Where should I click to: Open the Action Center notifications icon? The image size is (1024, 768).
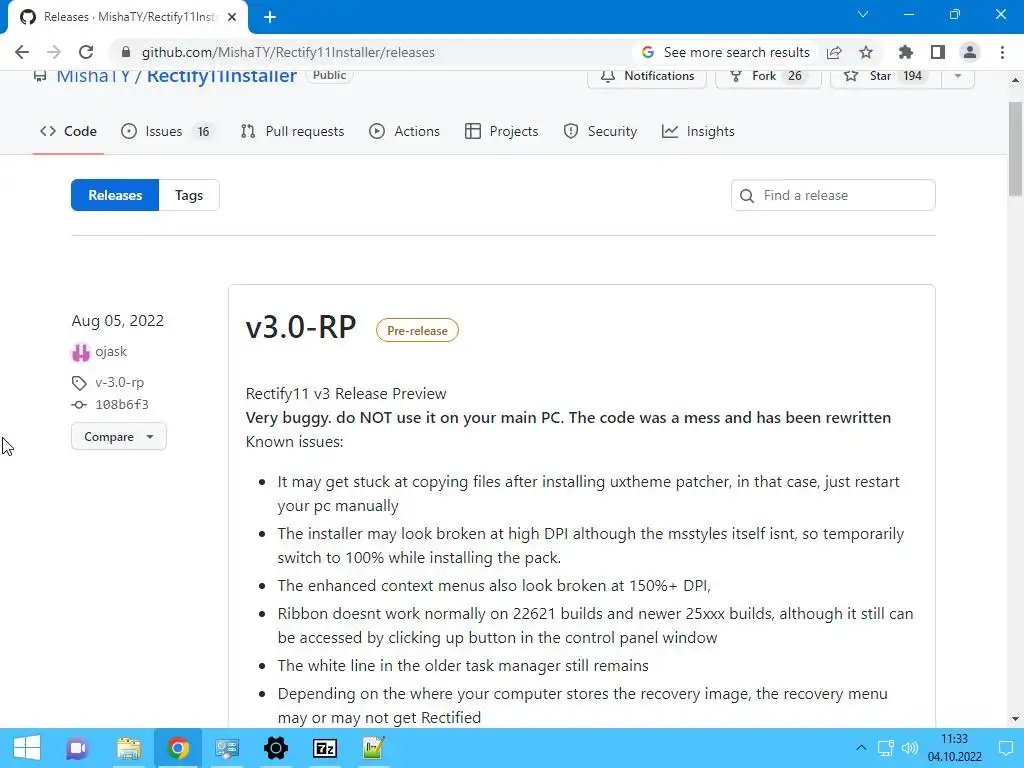click(x=1006, y=748)
